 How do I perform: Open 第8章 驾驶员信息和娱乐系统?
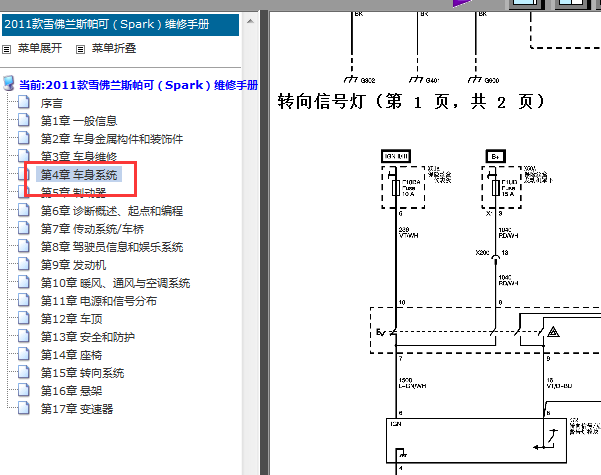[112, 247]
